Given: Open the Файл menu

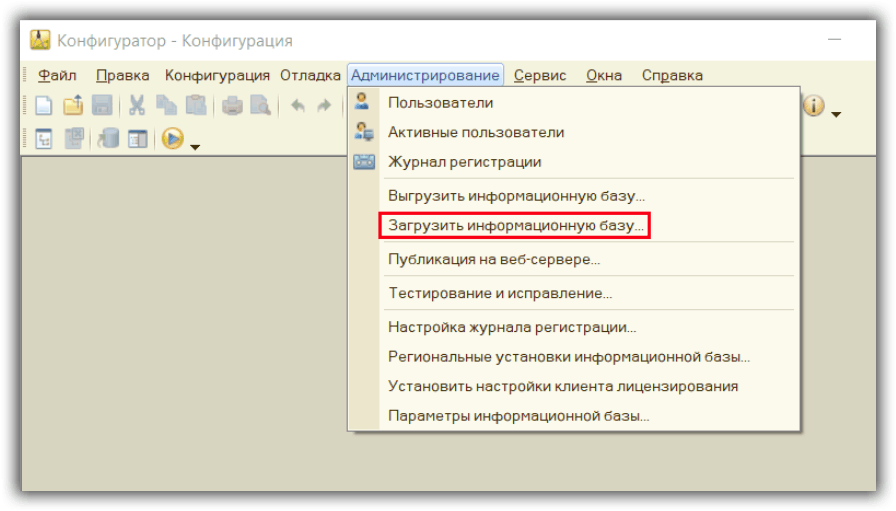Looking at the screenshot, I should pos(57,75).
